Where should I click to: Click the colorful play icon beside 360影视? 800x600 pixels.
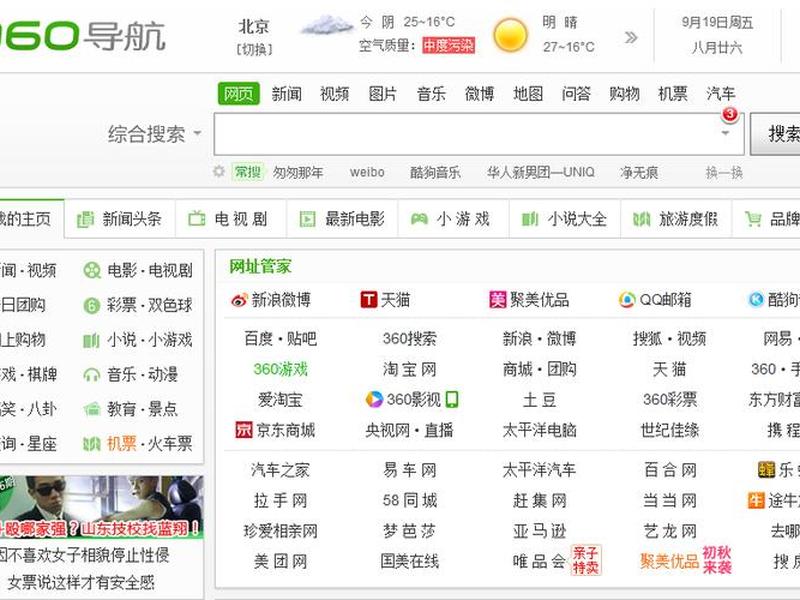tap(374, 399)
